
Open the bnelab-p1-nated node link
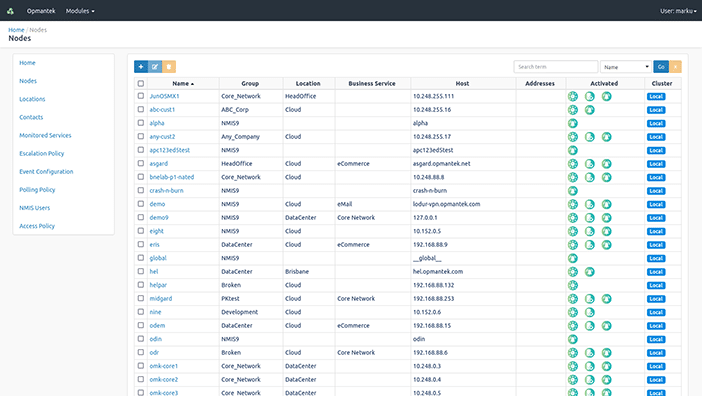click(171, 177)
